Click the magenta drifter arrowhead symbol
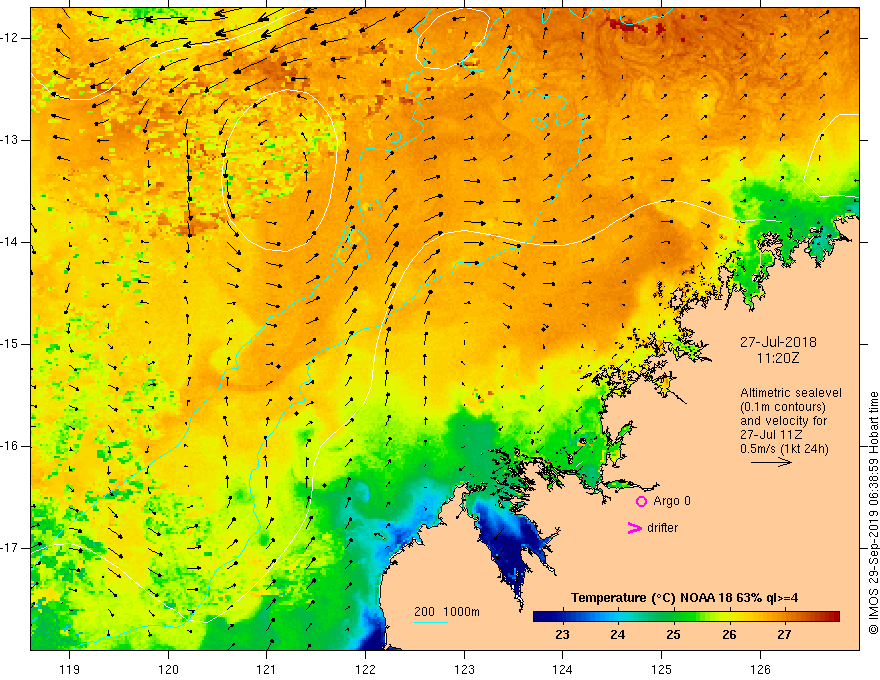 (634, 528)
